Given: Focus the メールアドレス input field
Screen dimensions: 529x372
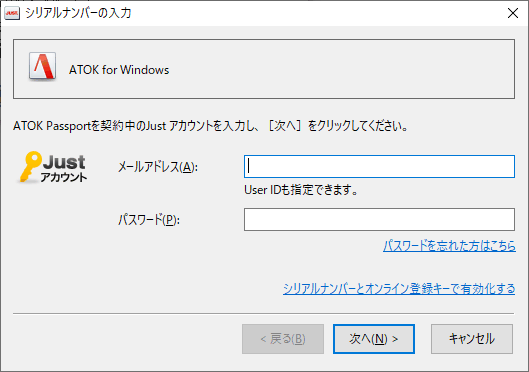Looking at the screenshot, I should (x=379, y=166).
